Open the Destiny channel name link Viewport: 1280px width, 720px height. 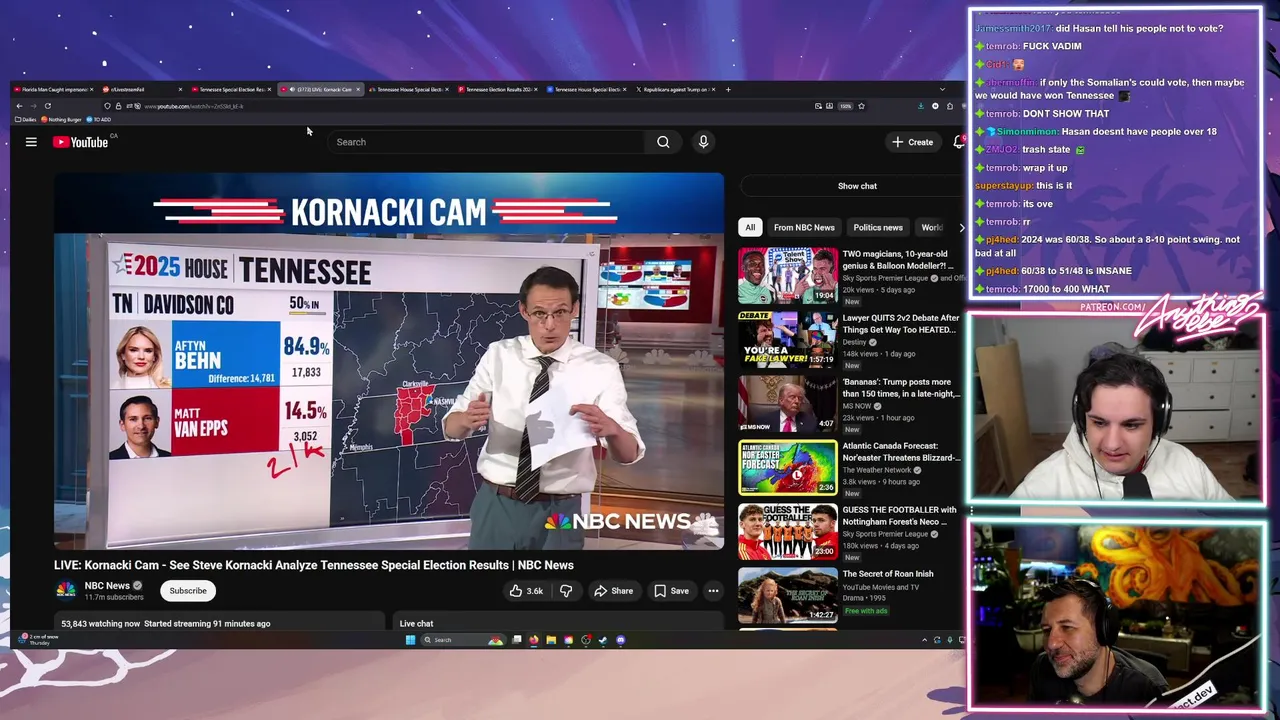coord(855,342)
